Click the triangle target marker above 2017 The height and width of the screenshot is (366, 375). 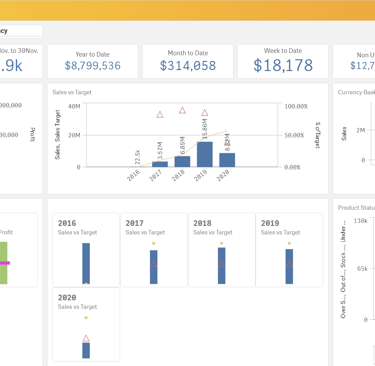point(160,115)
